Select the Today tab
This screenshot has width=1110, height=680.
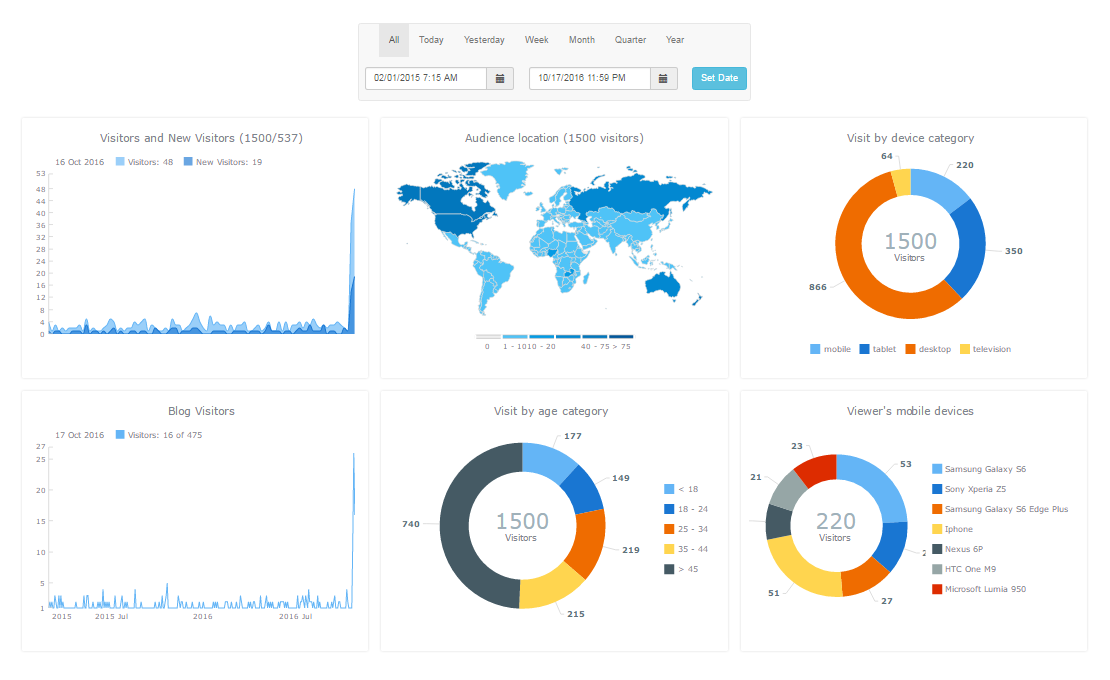pos(431,40)
